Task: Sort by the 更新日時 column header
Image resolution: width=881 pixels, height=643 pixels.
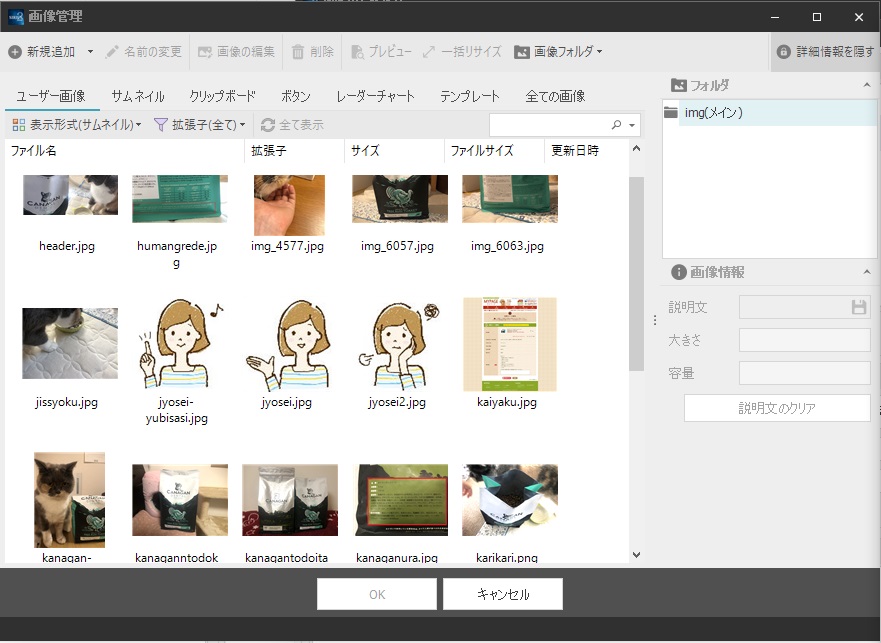Action: [x=586, y=151]
